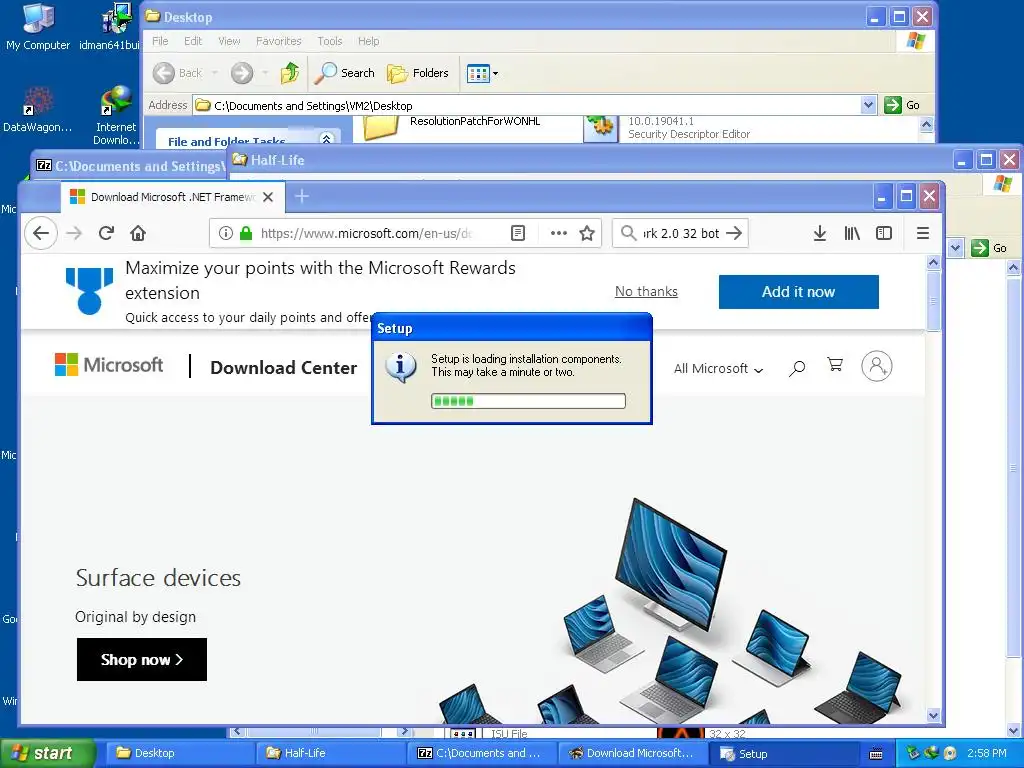Expand address dropdown in Half-Life window
The height and width of the screenshot is (768, 1024).
(x=955, y=248)
